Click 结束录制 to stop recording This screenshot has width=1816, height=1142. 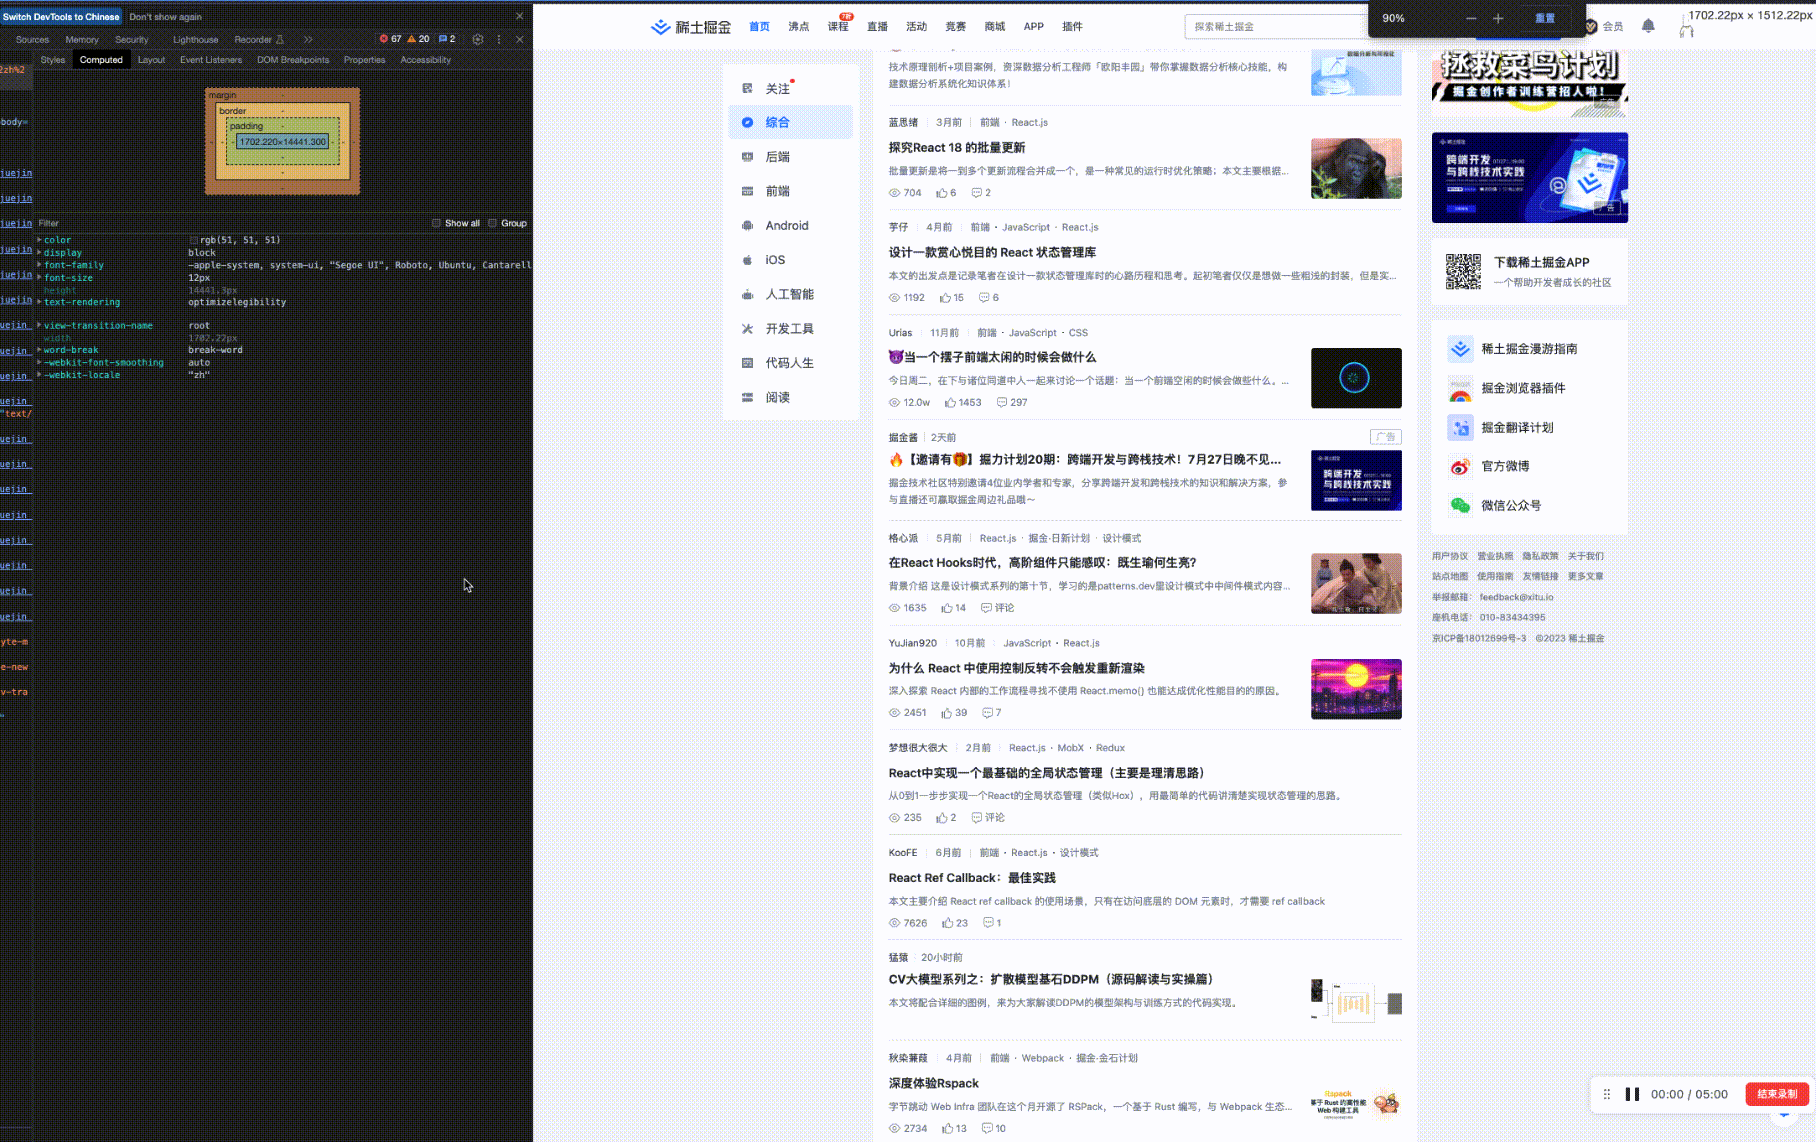[x=1777, y=1094]
